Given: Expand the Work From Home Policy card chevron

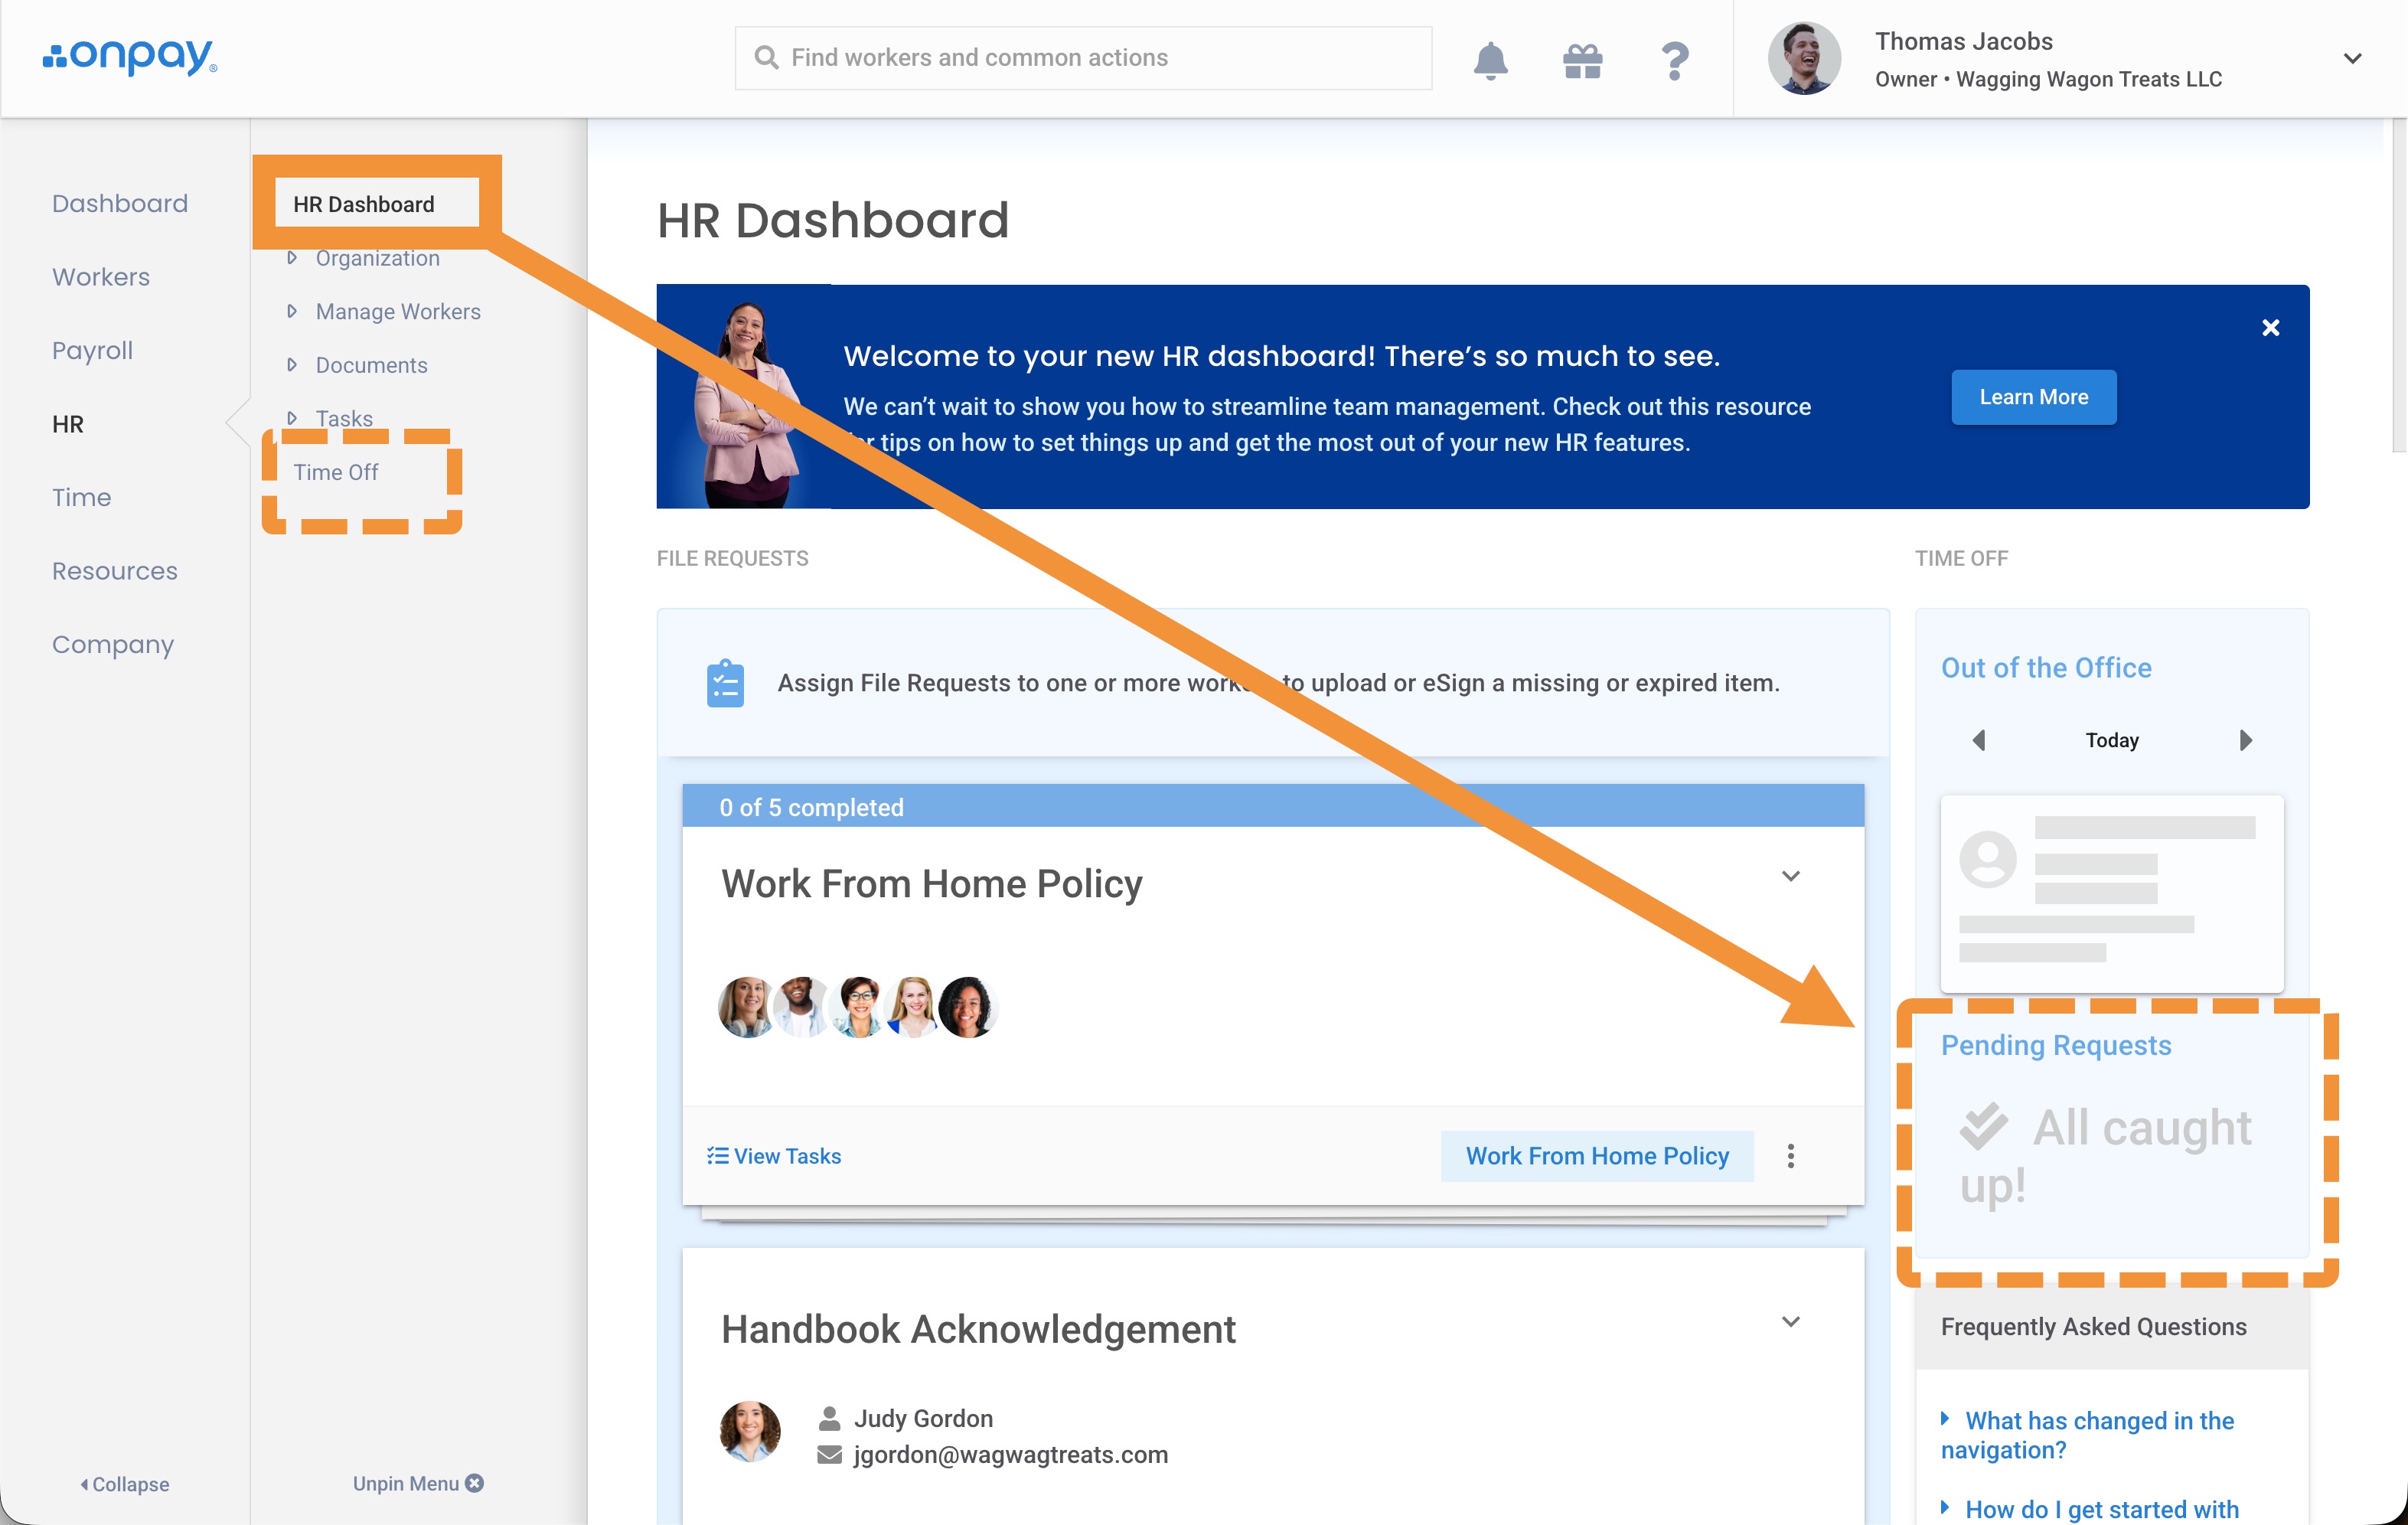Looking at the screenshot, I should click(1790, 876).
